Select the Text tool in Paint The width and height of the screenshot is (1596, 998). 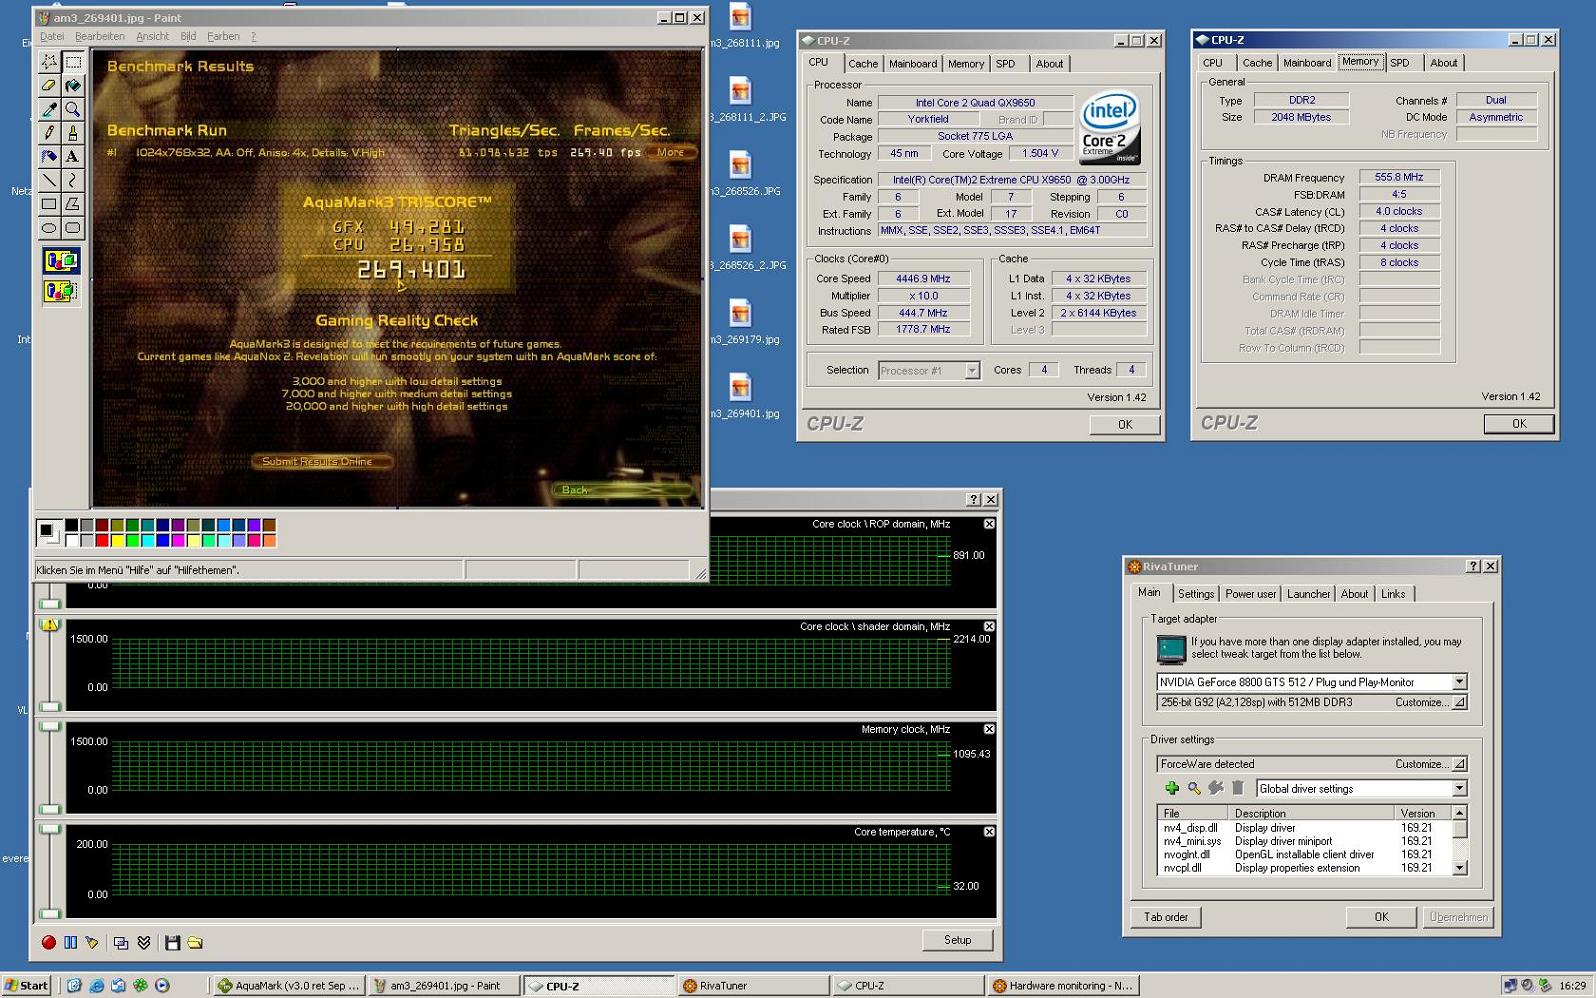click(73, 156)
